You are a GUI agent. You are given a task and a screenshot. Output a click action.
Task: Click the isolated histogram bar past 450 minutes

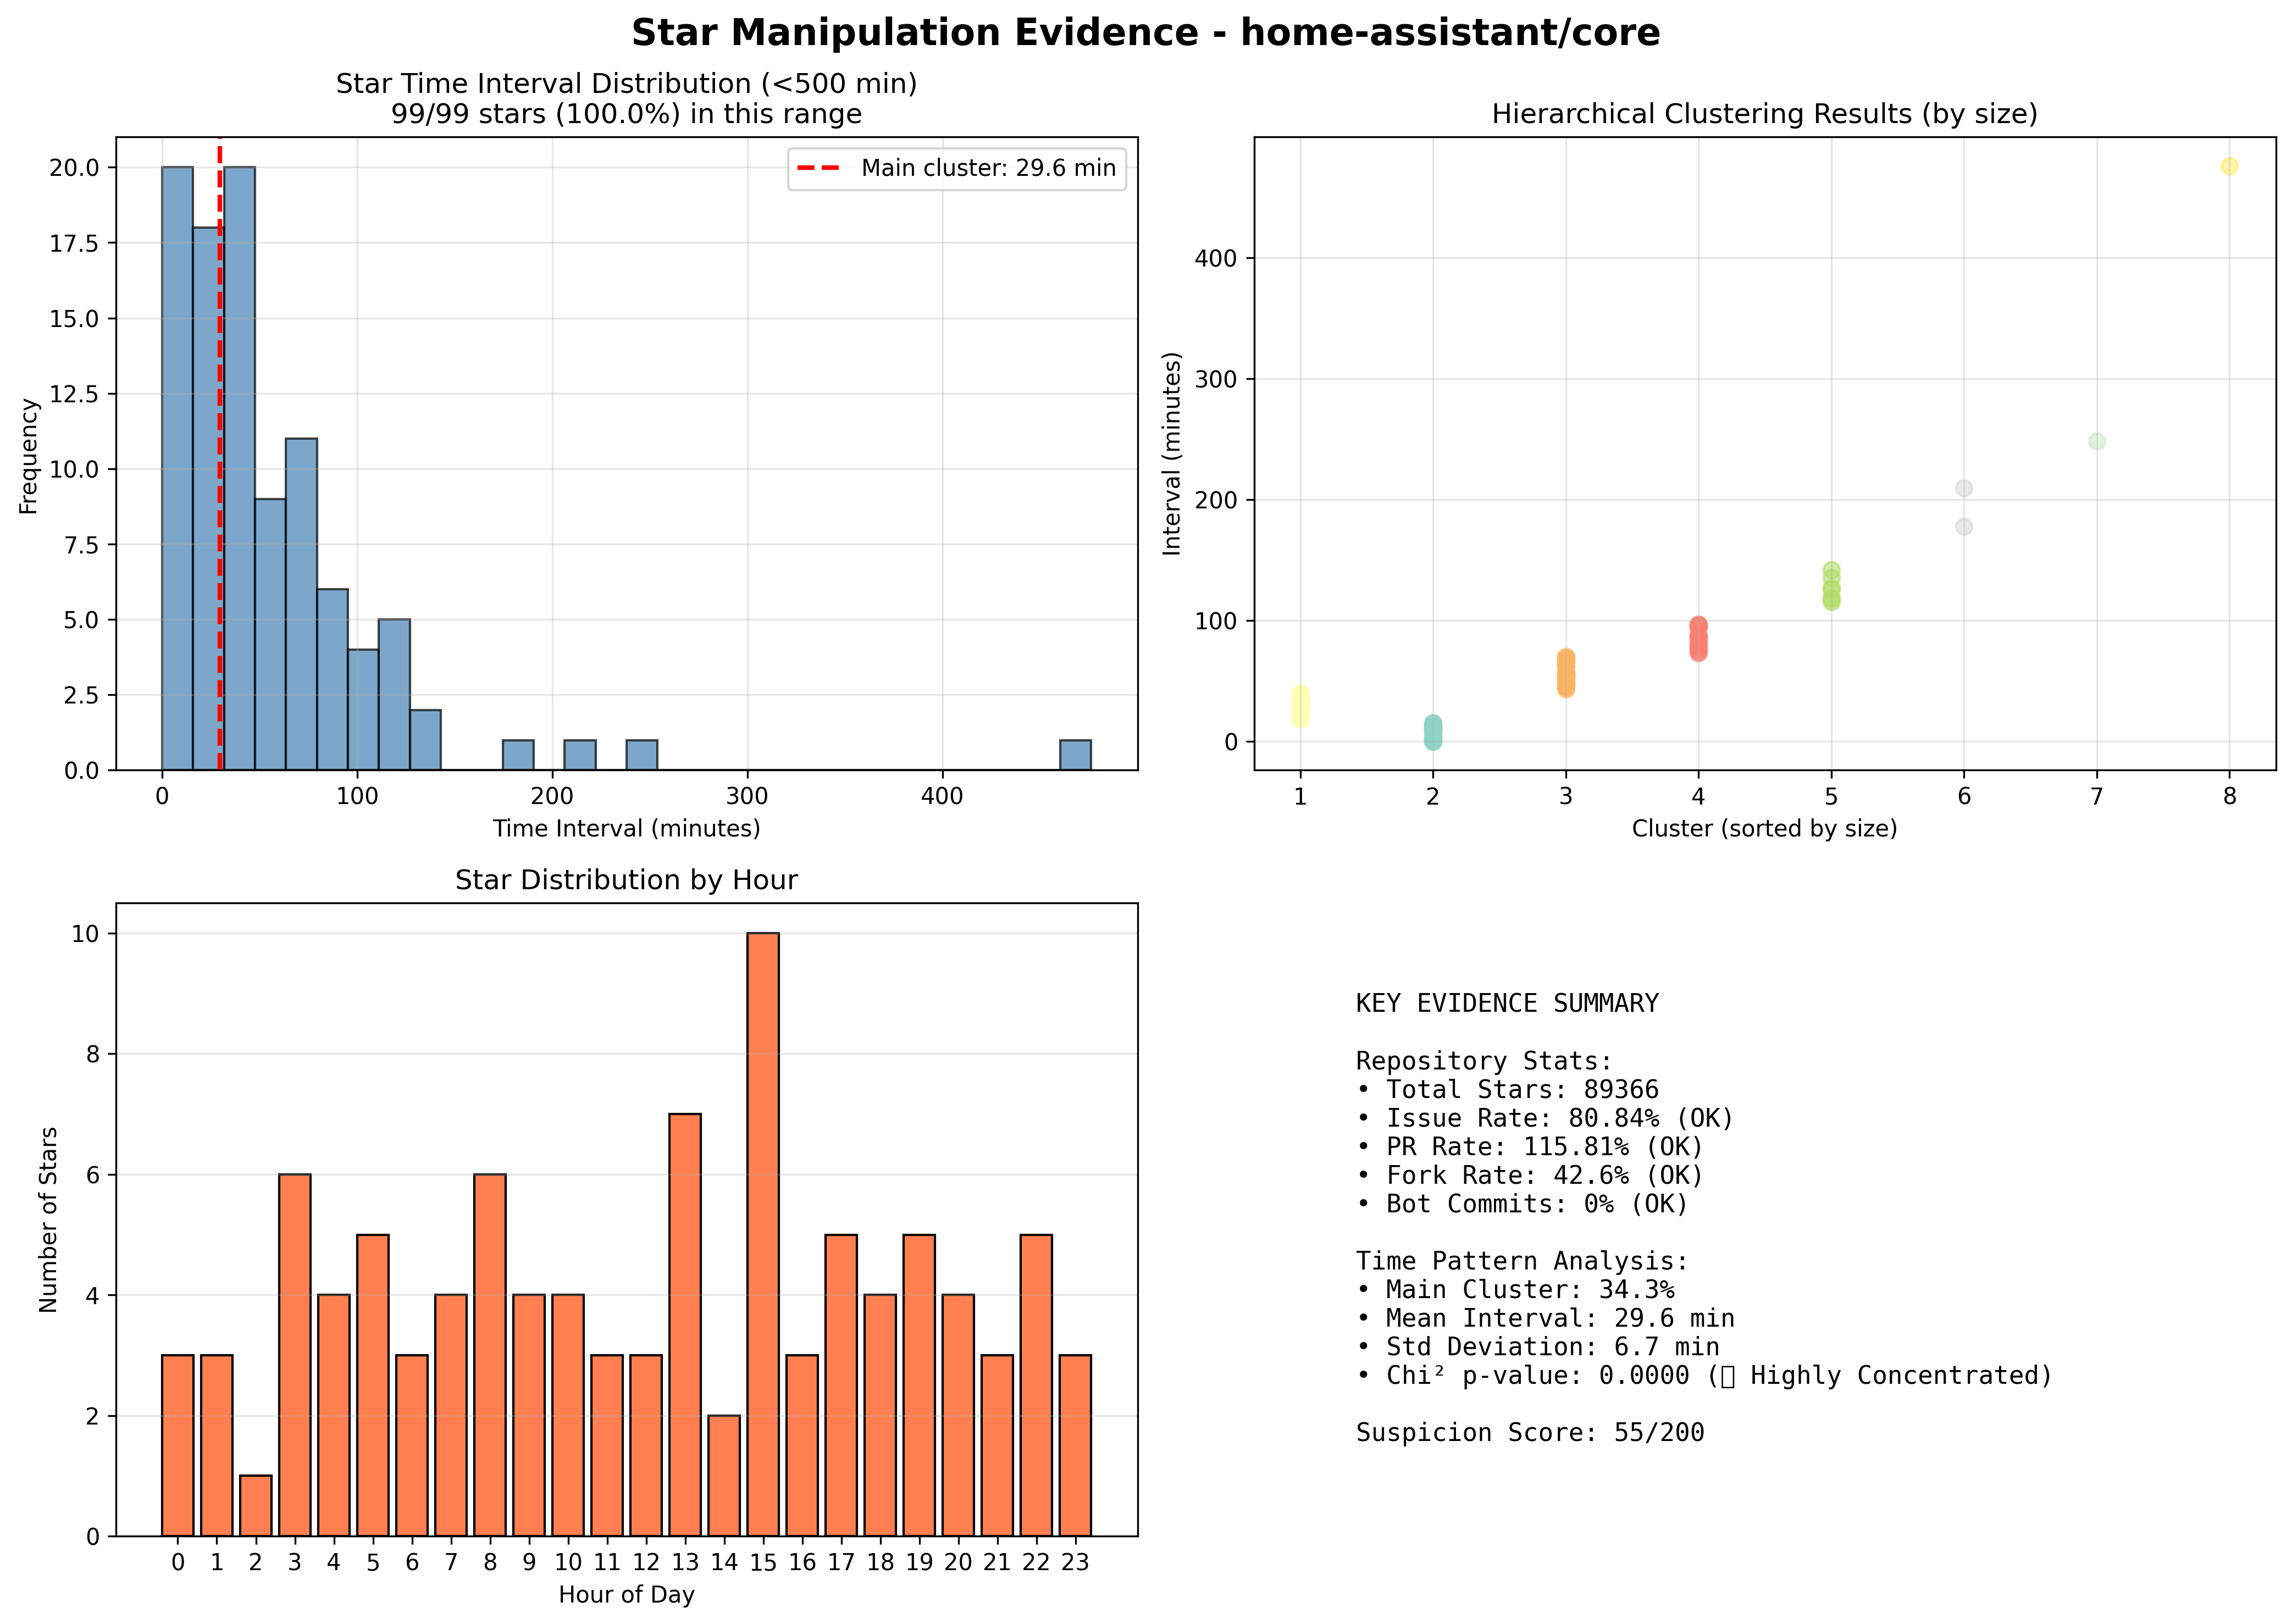1075,755
